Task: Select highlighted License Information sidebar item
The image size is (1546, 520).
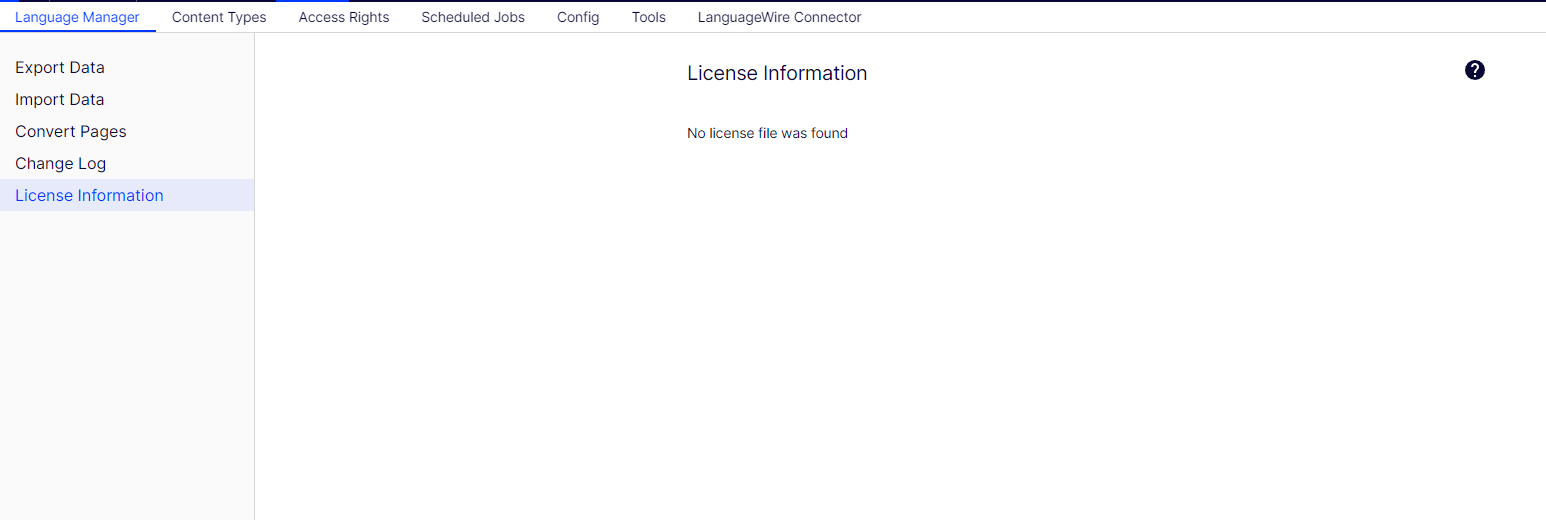Action: coord(89,195)
